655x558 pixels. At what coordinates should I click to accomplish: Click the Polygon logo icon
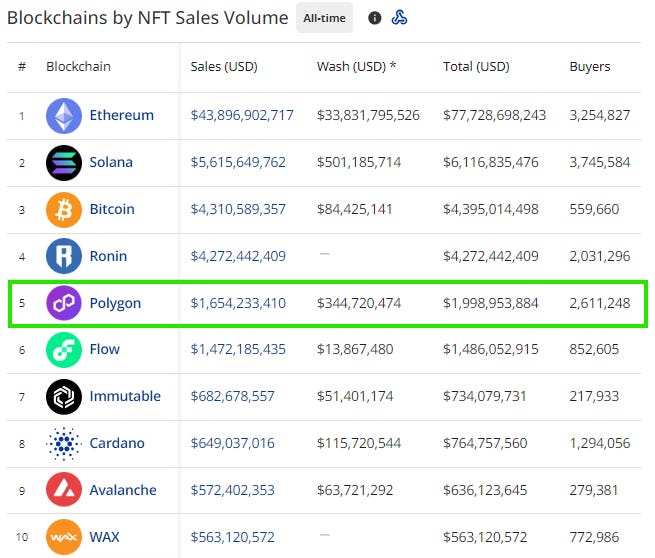pos(63,303)
